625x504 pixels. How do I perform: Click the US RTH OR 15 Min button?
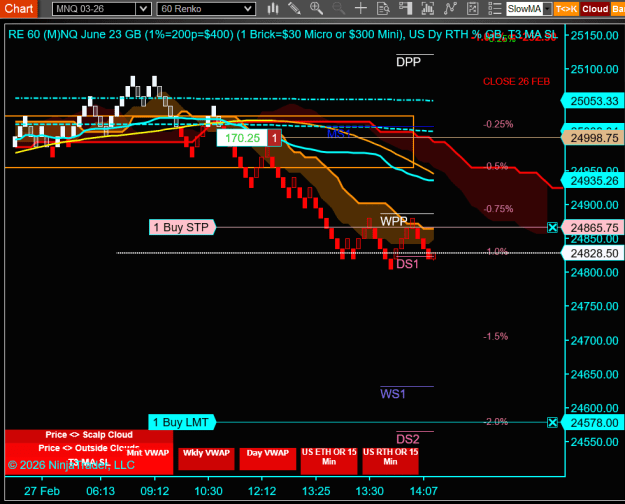pyautogui.click(x=390, y=460)
